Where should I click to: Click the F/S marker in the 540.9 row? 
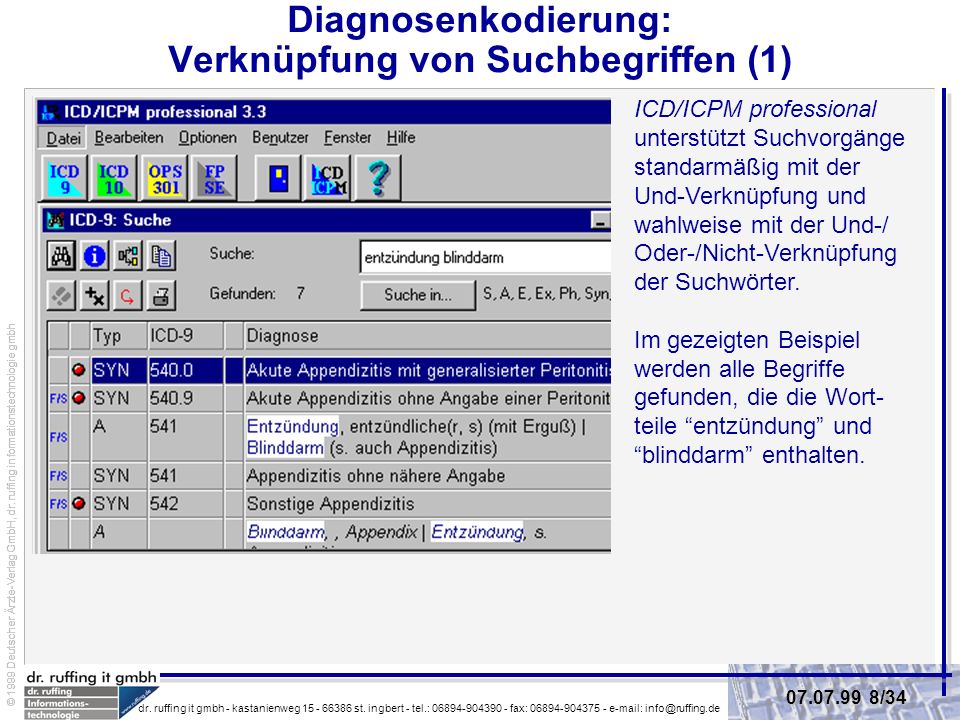(58, 399)
